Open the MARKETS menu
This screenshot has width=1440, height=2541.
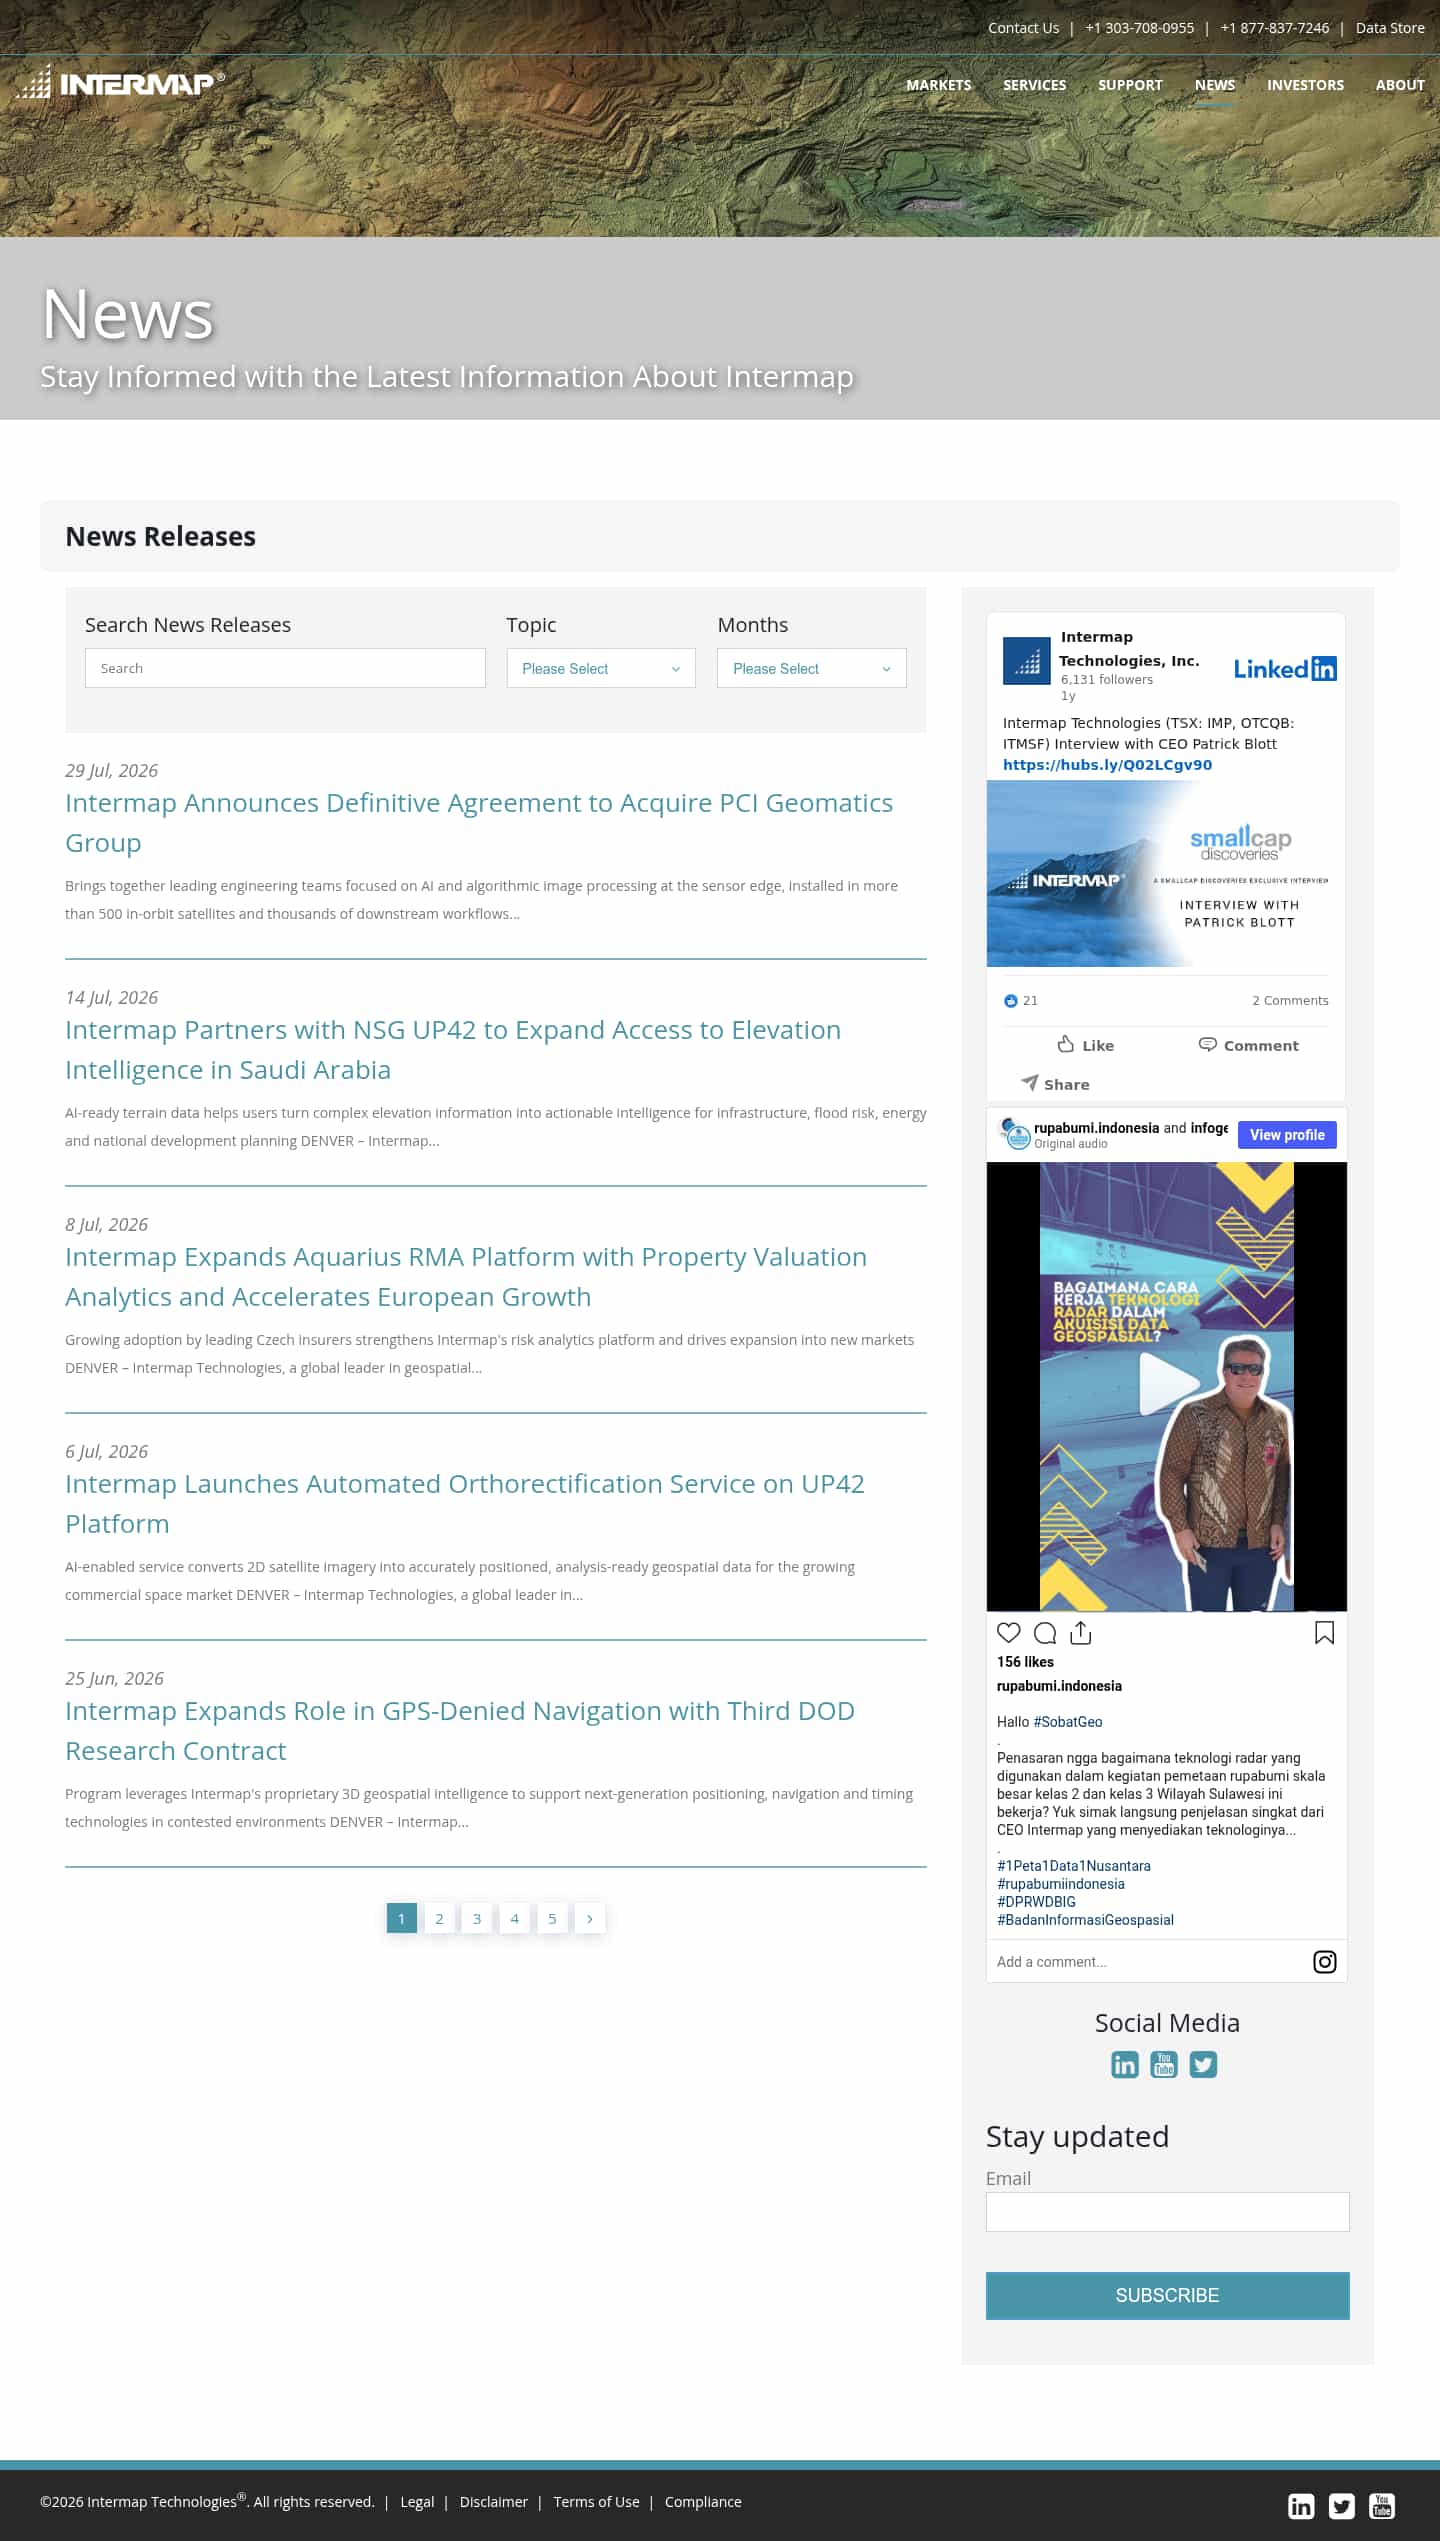[939, 85]
